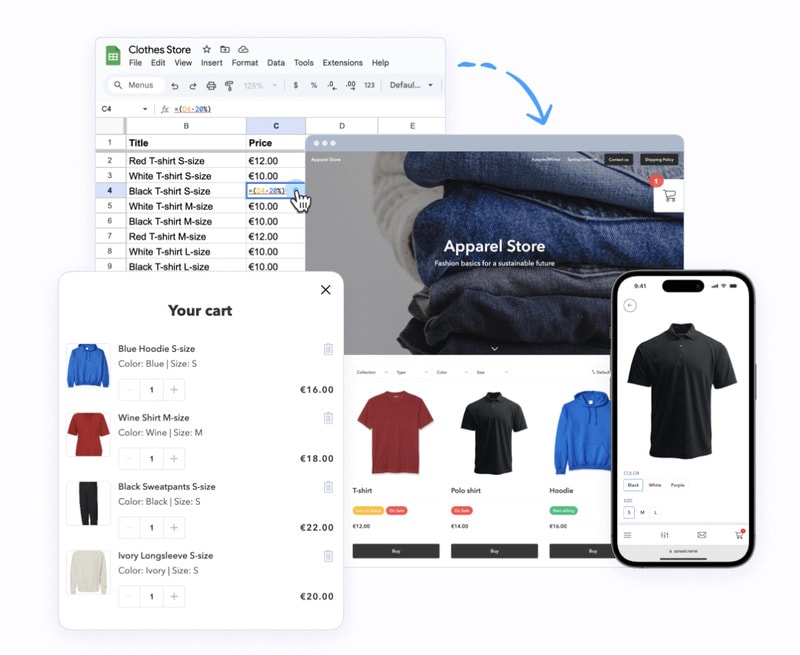The height and width of the screenshot is (655, 800).
Task: Star the Clothes Store spreadsheet
Action: 207,49
